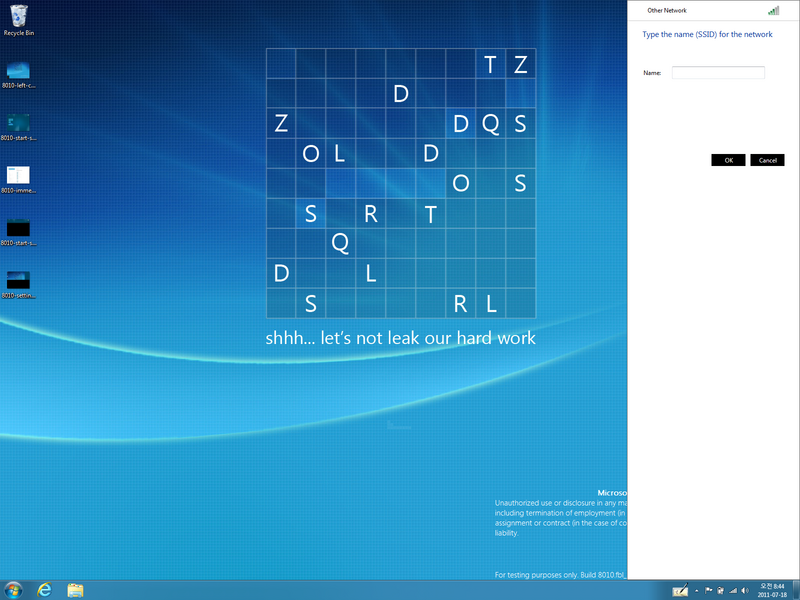Click the power/device tray icon
The image size is (800, 600).
[x=720, y=590]
